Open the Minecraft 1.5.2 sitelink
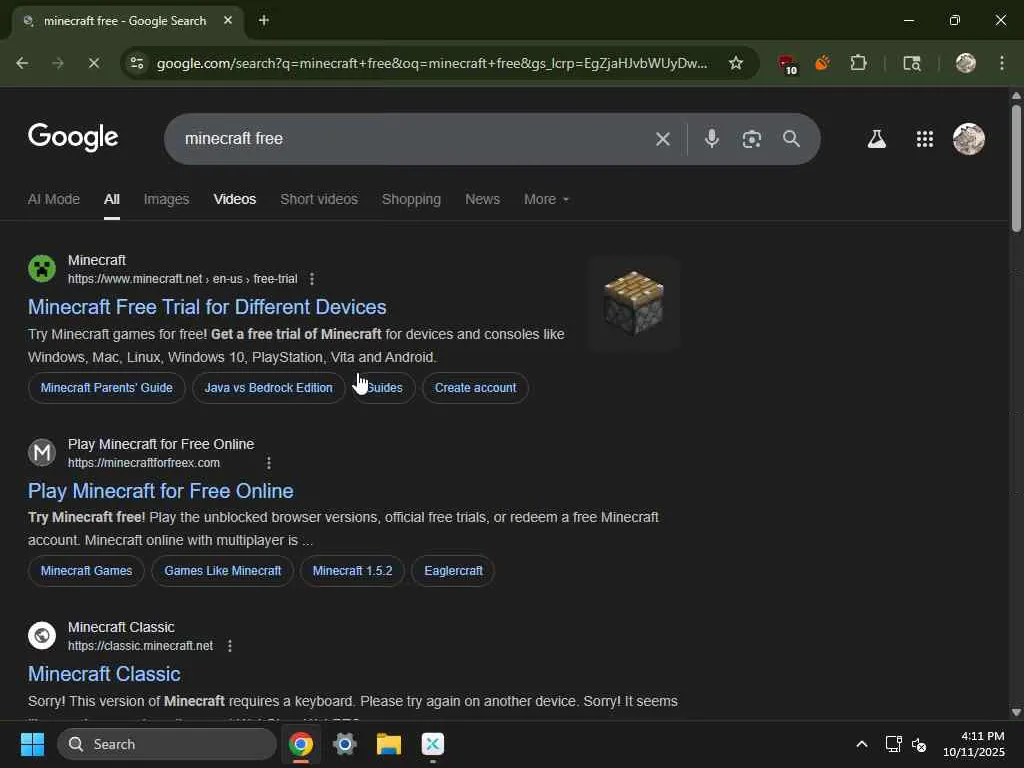The image size is (1024, 768). tap(353, 571)
